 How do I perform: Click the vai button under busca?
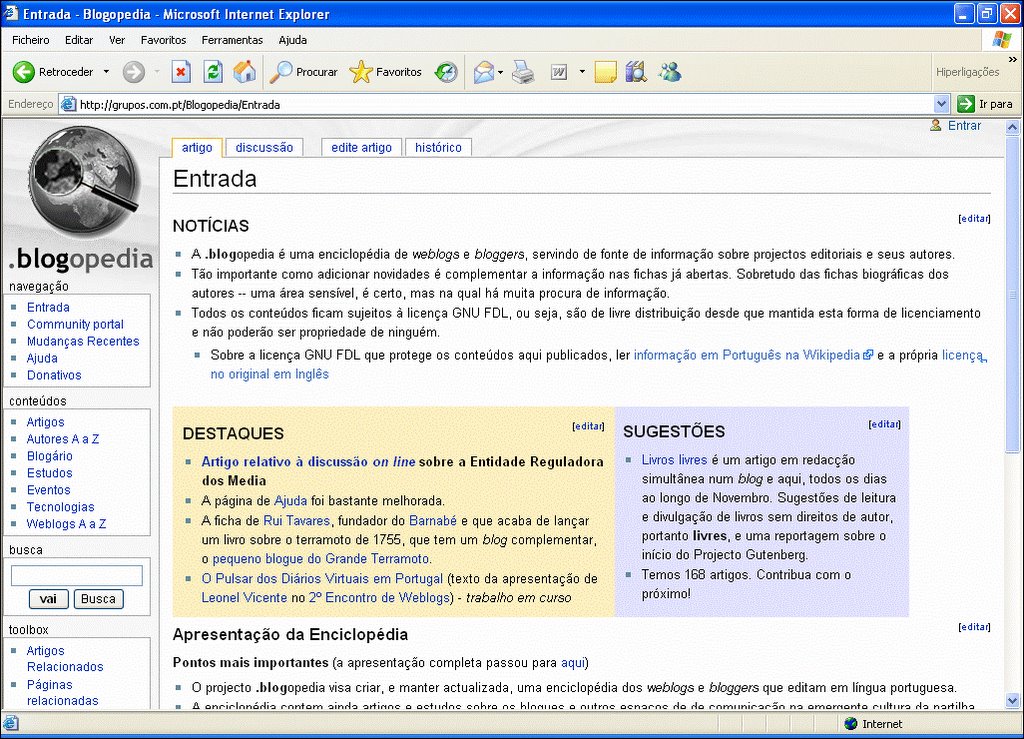click(48, 599)
